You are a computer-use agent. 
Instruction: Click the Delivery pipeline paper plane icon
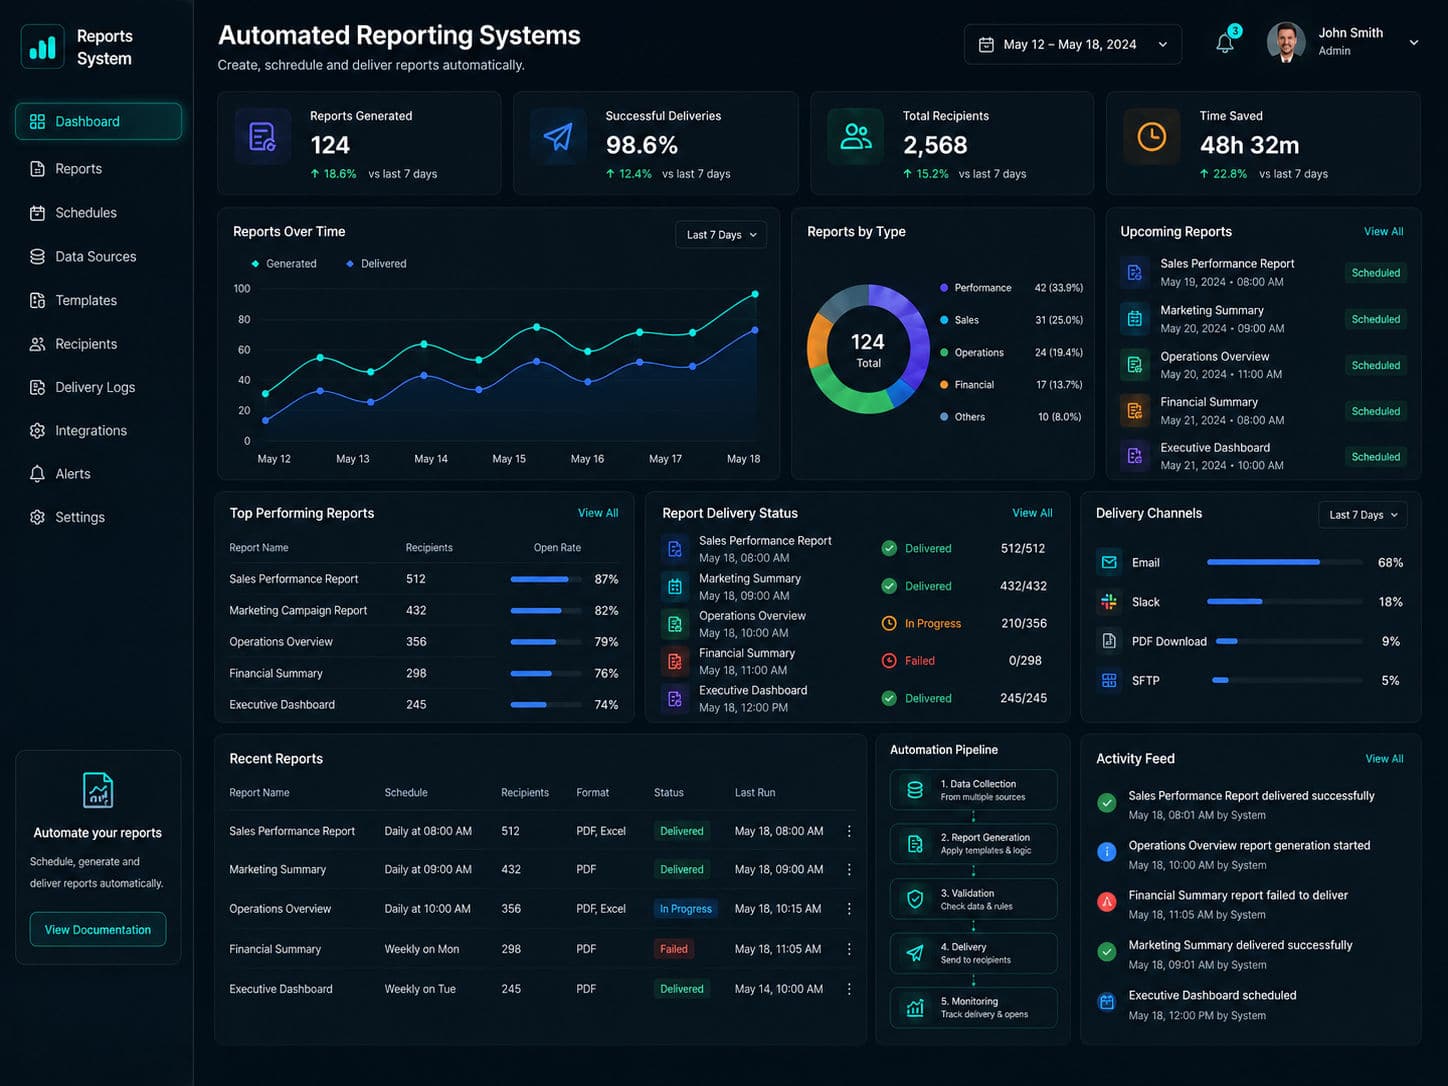915,953
